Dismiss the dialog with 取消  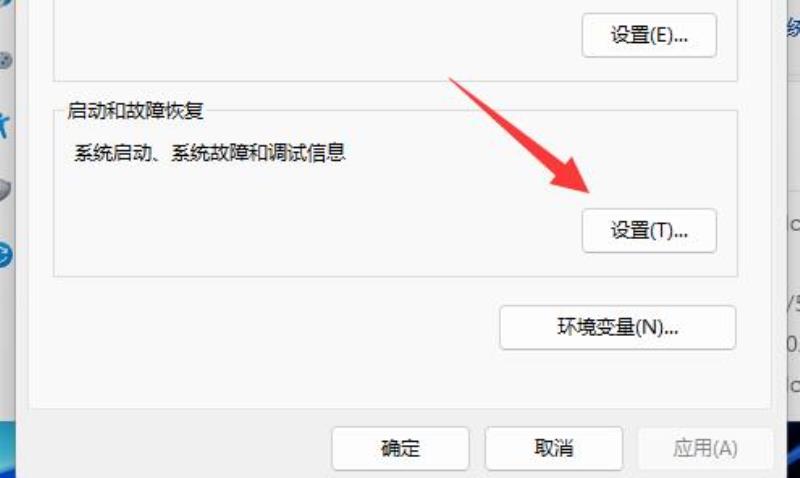[x=554, y=448]
